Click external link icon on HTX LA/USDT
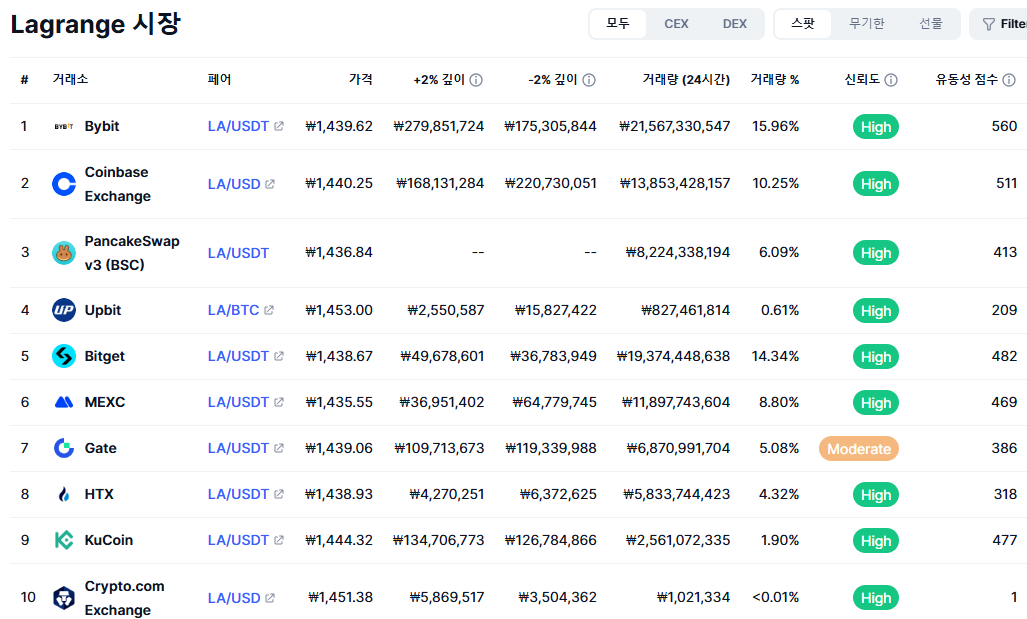1027x619 pixels. (279, 494)
